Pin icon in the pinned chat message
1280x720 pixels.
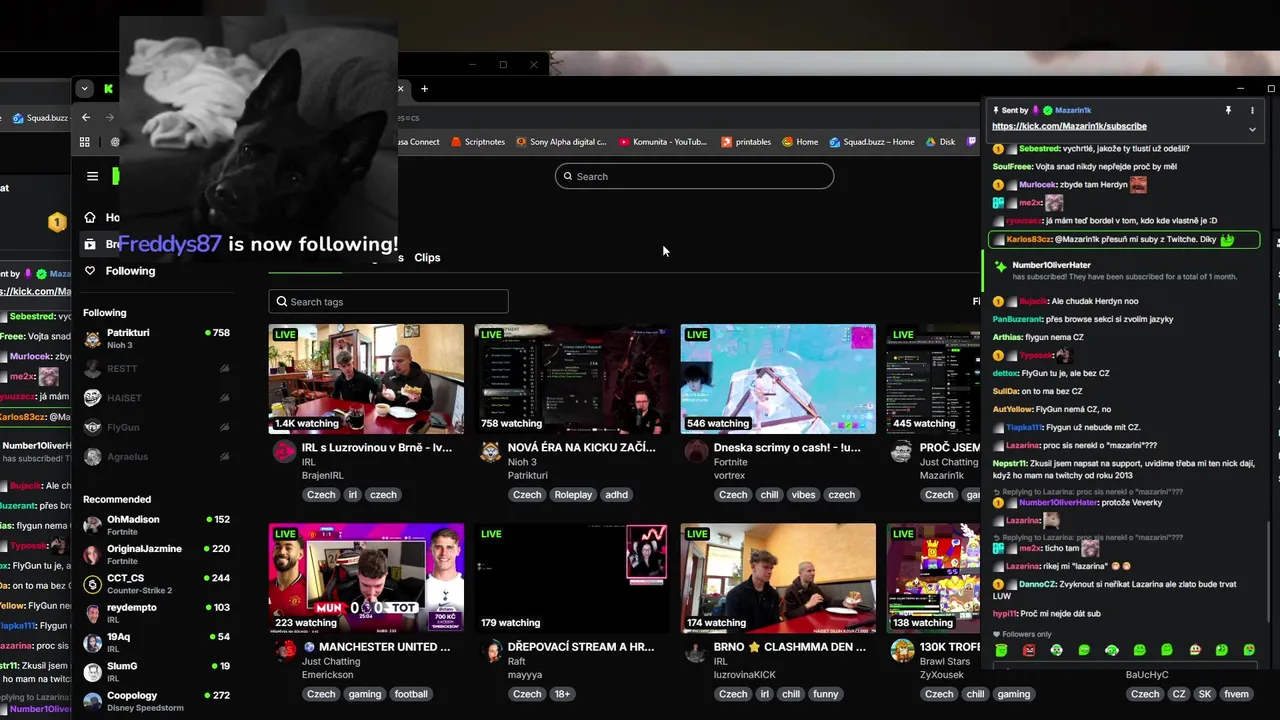[1228, 110]
